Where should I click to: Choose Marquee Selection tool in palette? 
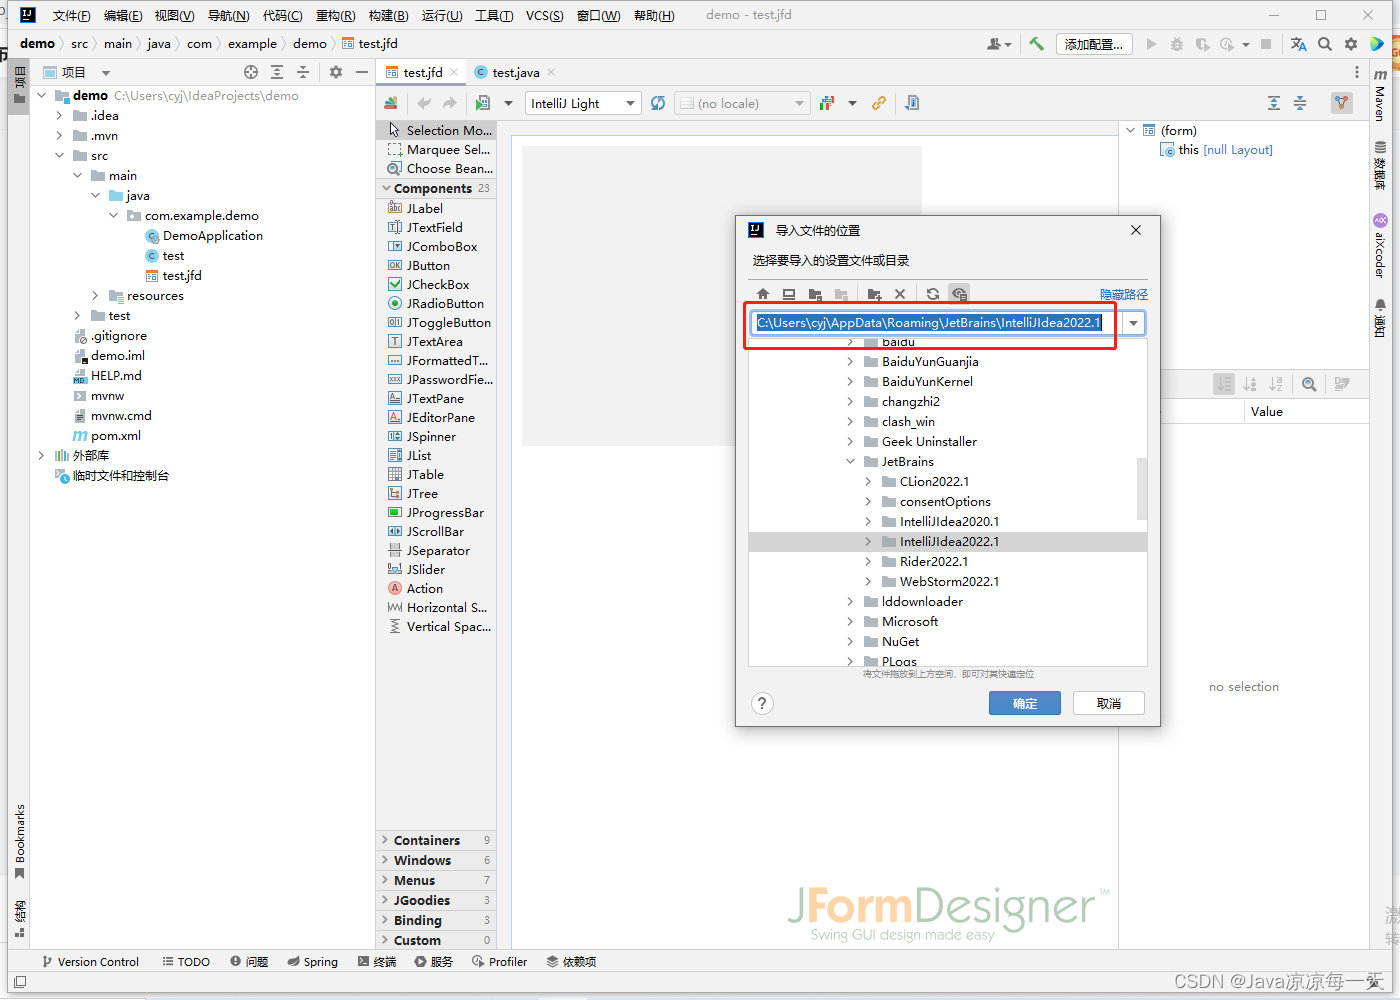pos(436,149)
